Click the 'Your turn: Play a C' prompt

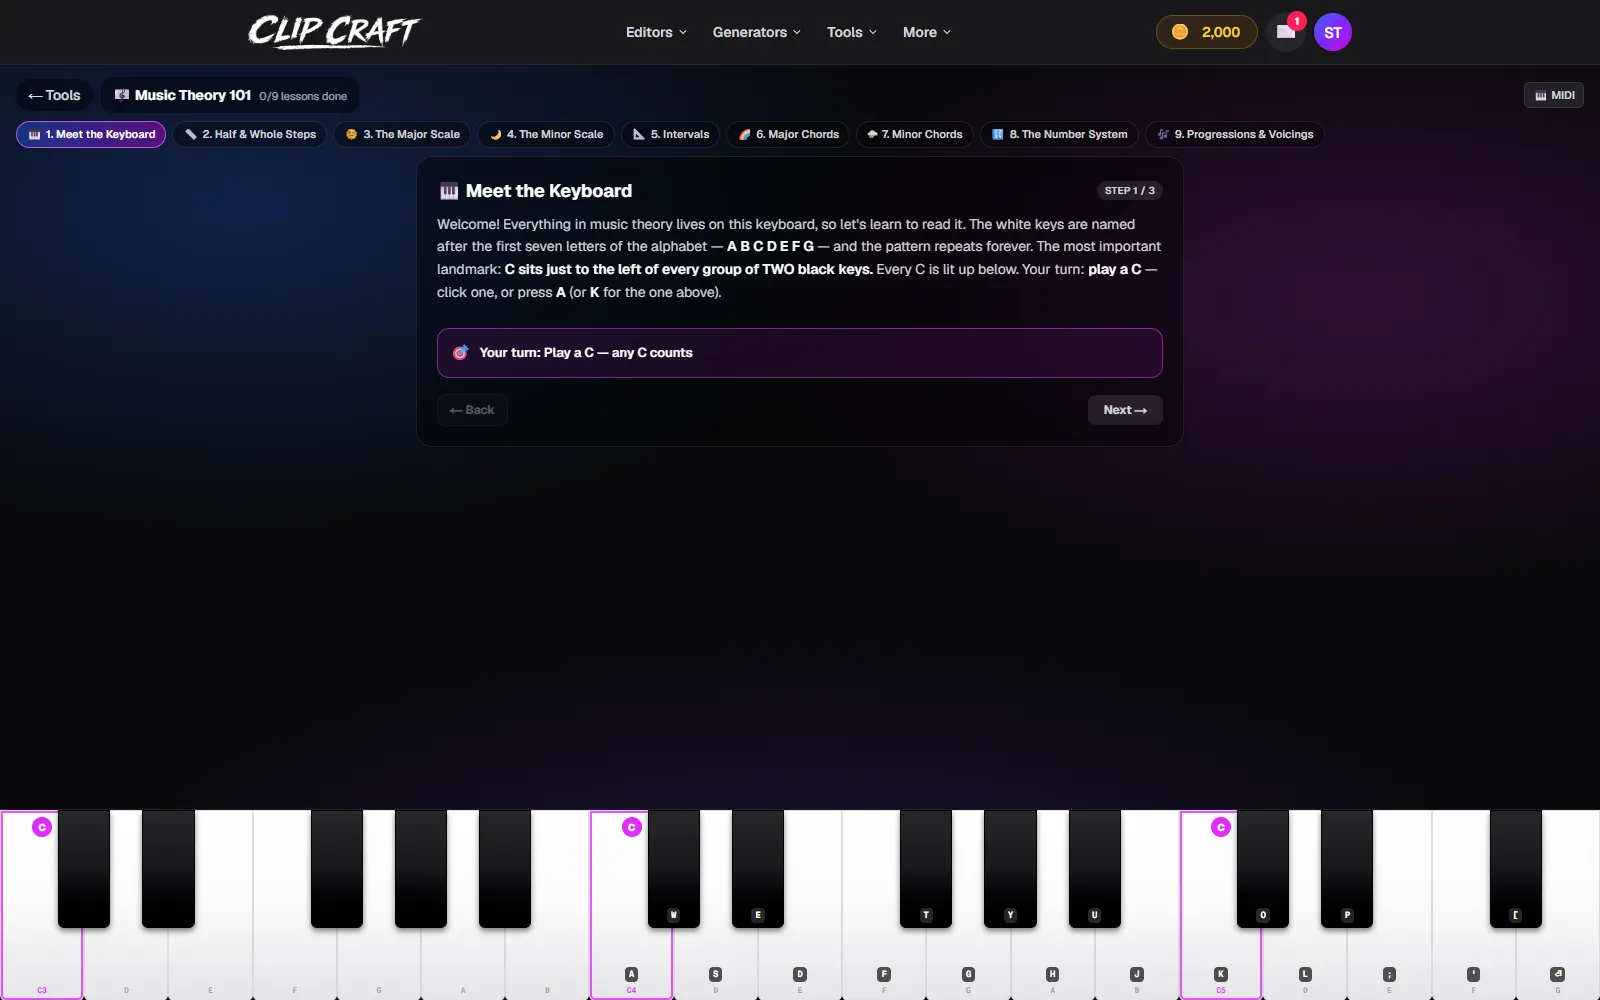[x=799, y=353]
